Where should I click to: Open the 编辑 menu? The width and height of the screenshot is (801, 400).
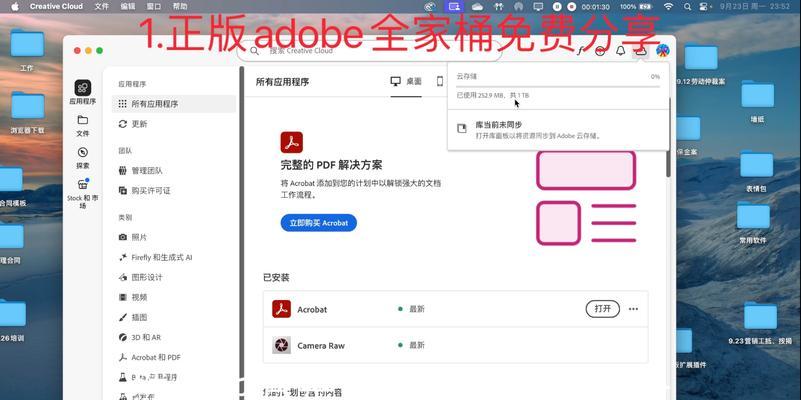(128, 7)
